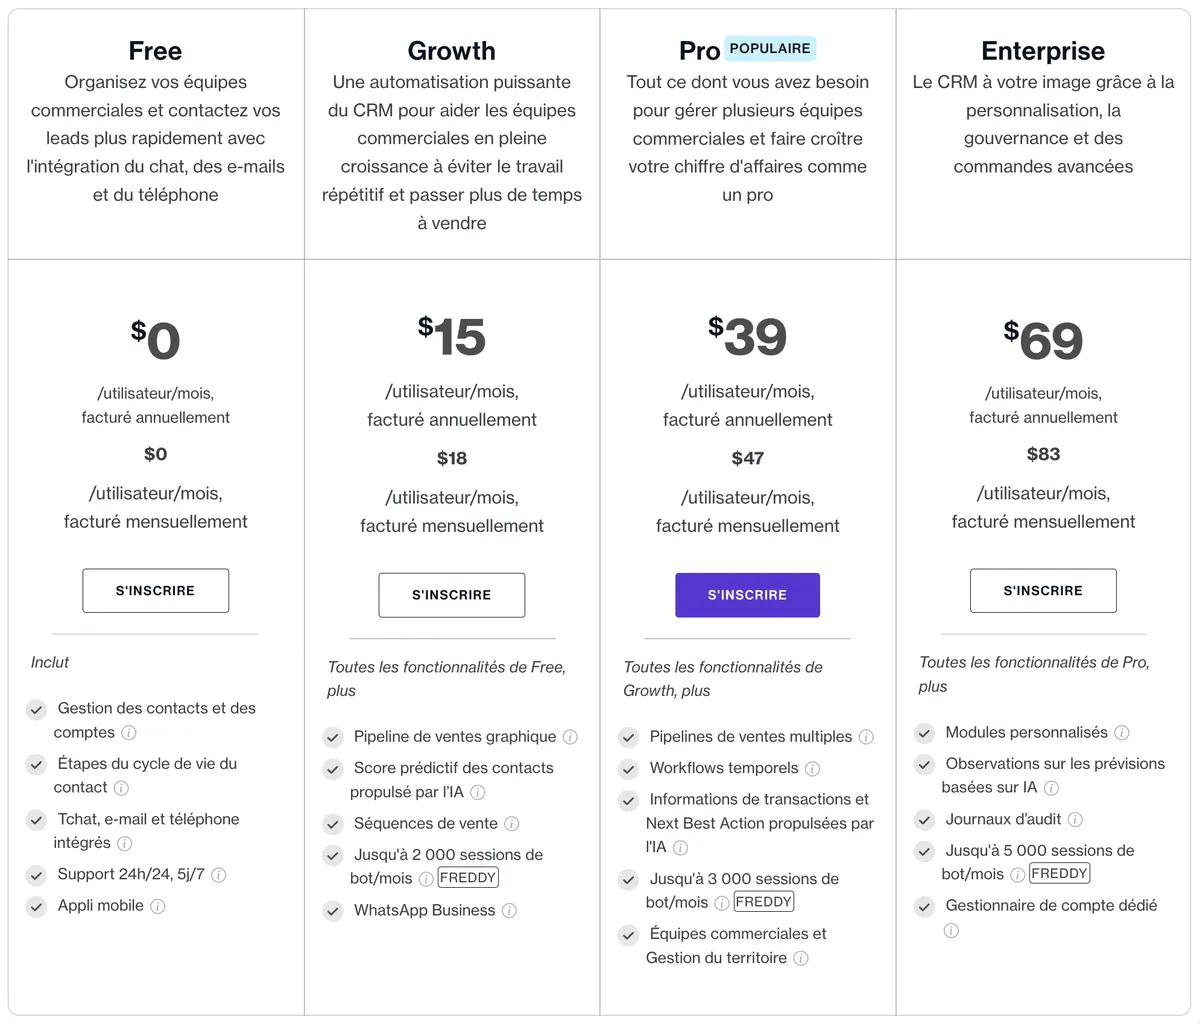
Task: Click info icon next to WhatsApp Business
Action: point(509,911)
